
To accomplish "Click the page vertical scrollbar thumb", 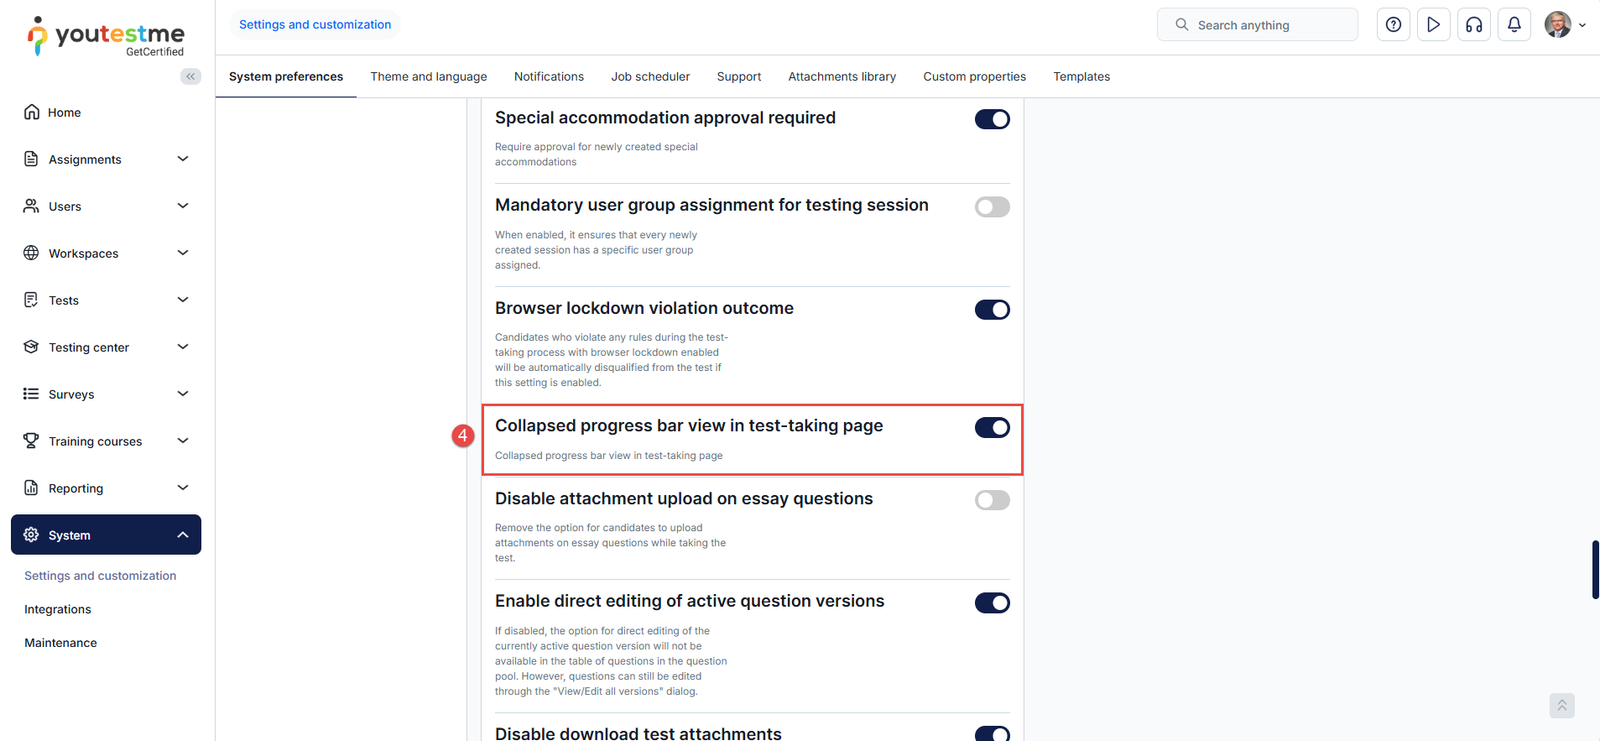I will [x=1595, y=569].
